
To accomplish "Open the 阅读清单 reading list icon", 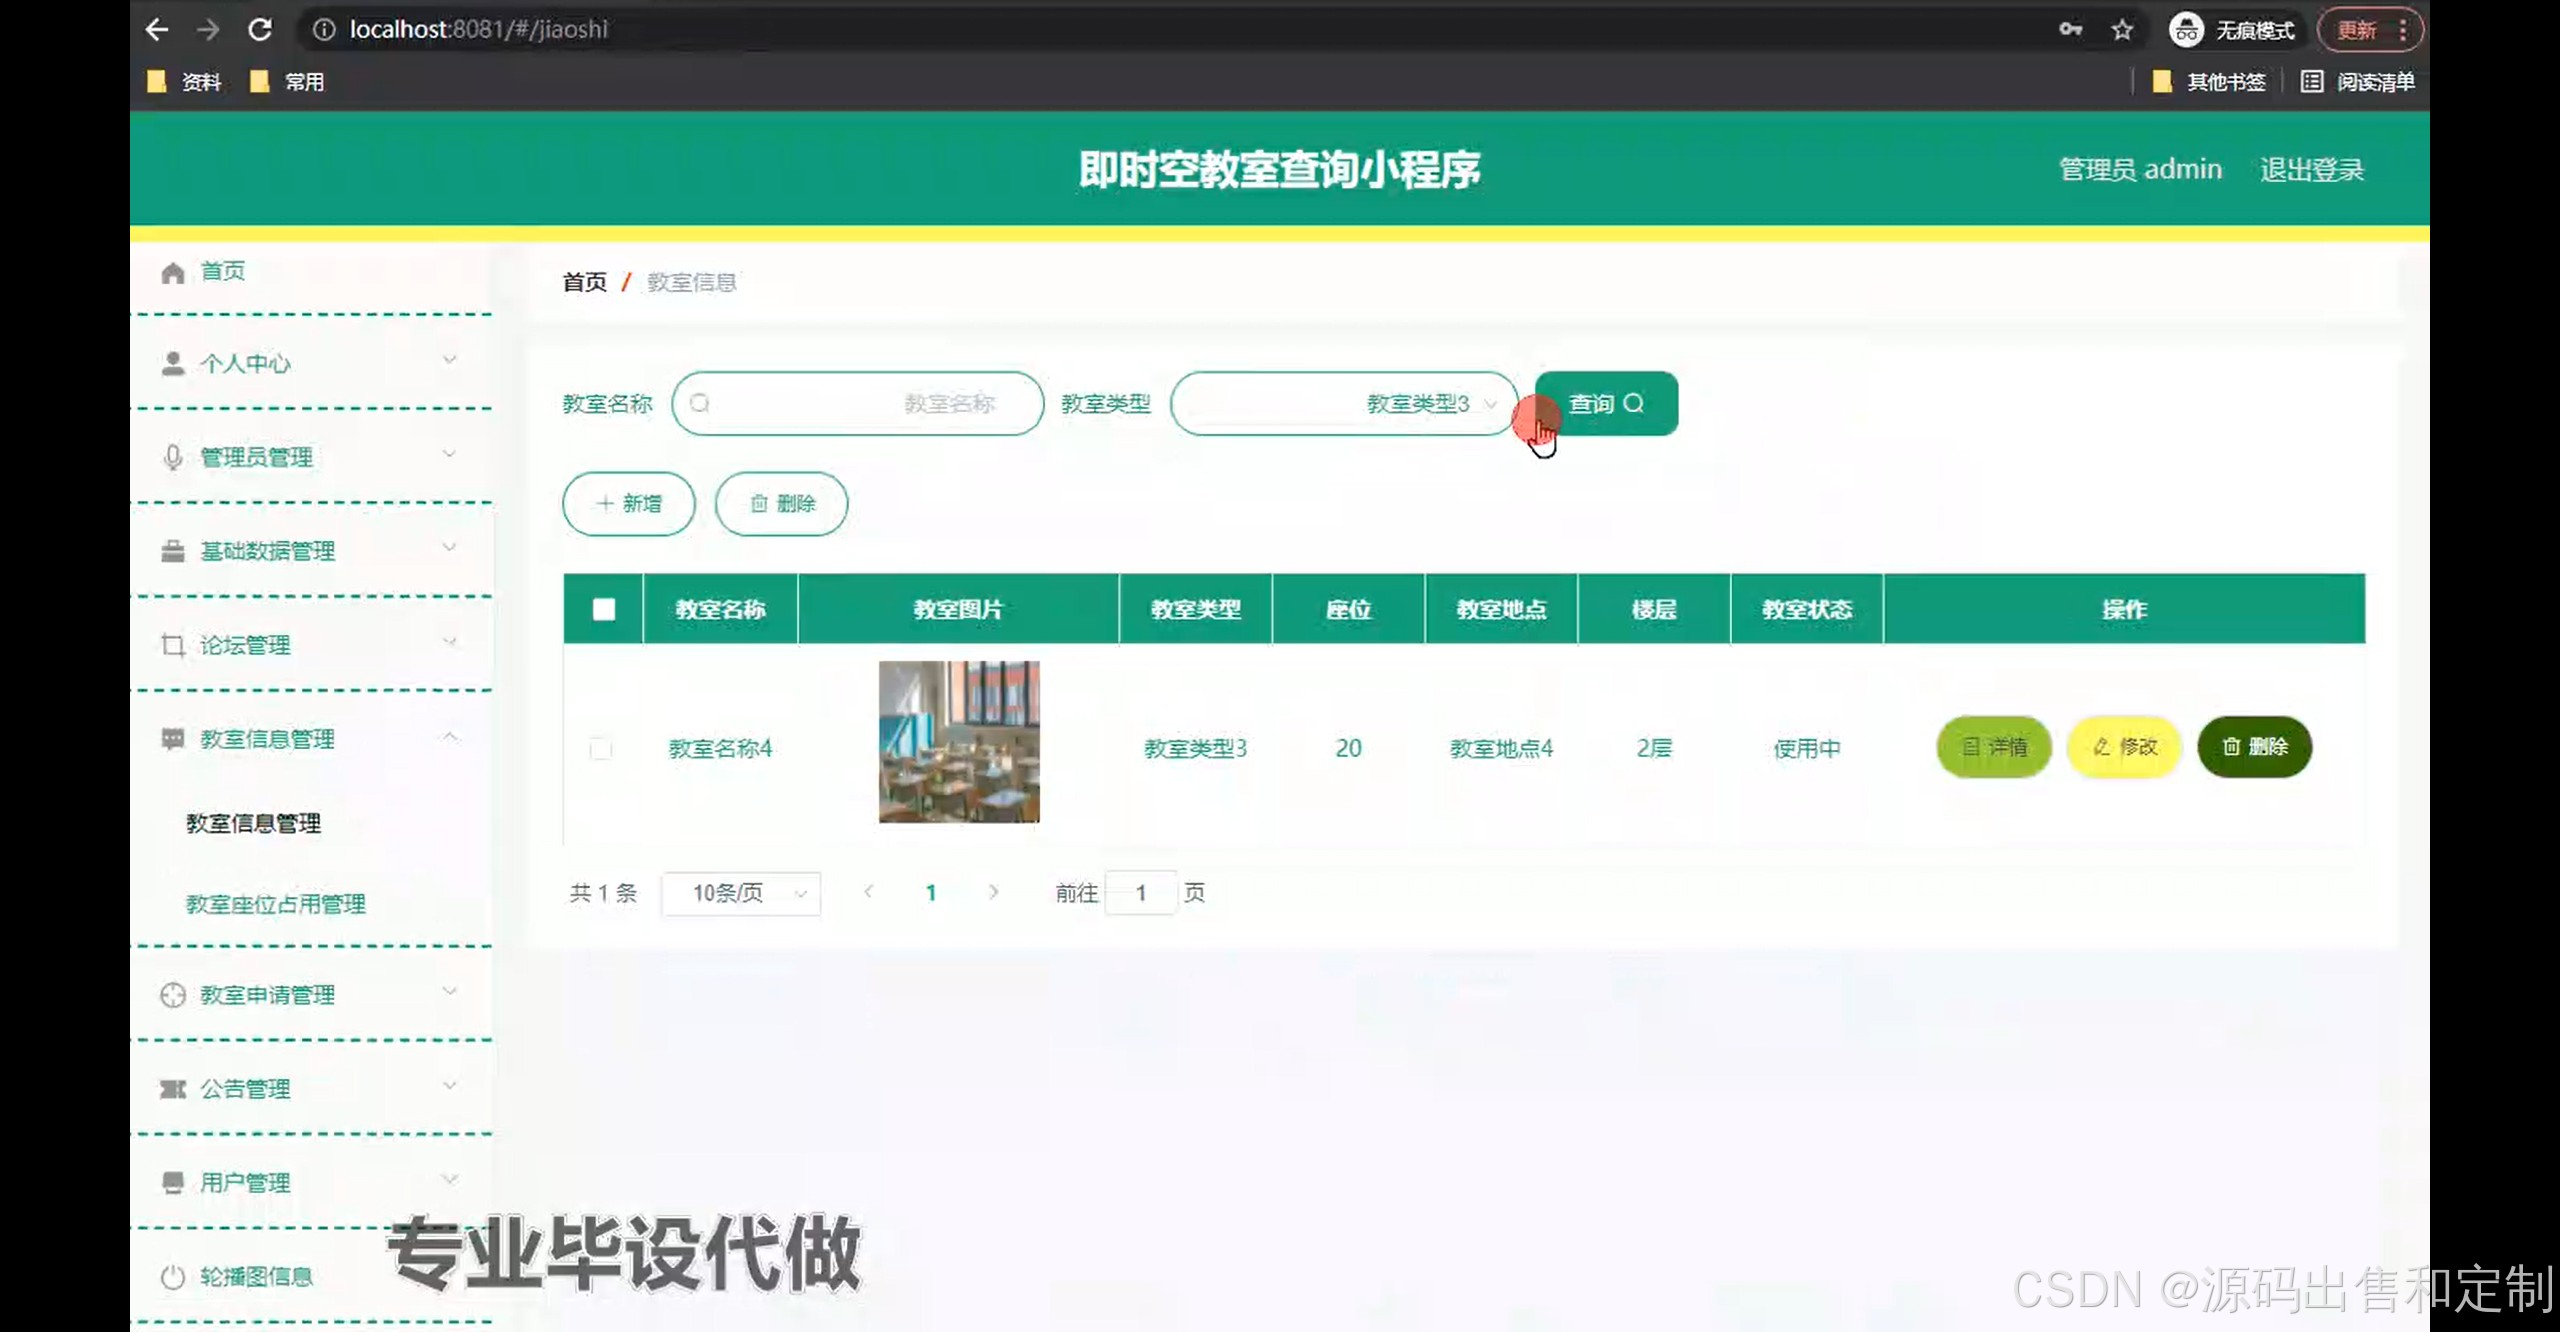I will click(x=2311, y=82).
